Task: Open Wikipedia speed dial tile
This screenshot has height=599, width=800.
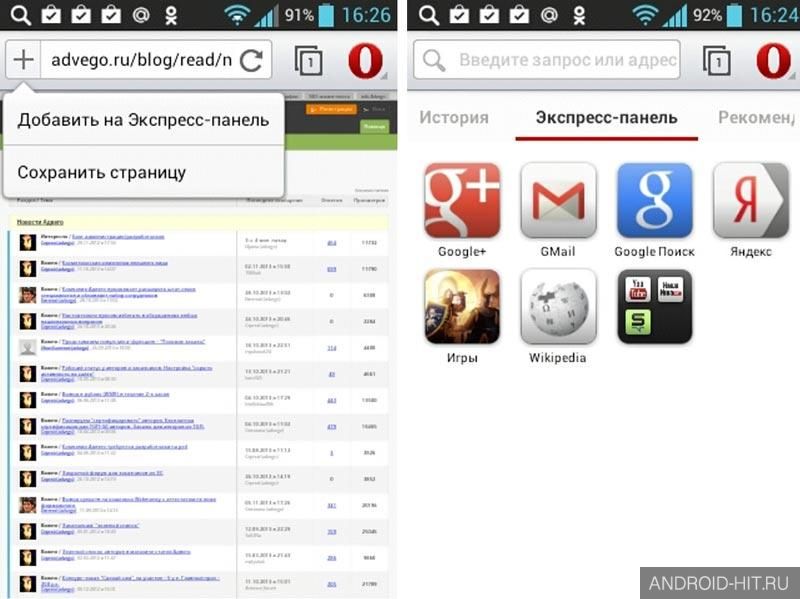Action: (x=558, y=306)
